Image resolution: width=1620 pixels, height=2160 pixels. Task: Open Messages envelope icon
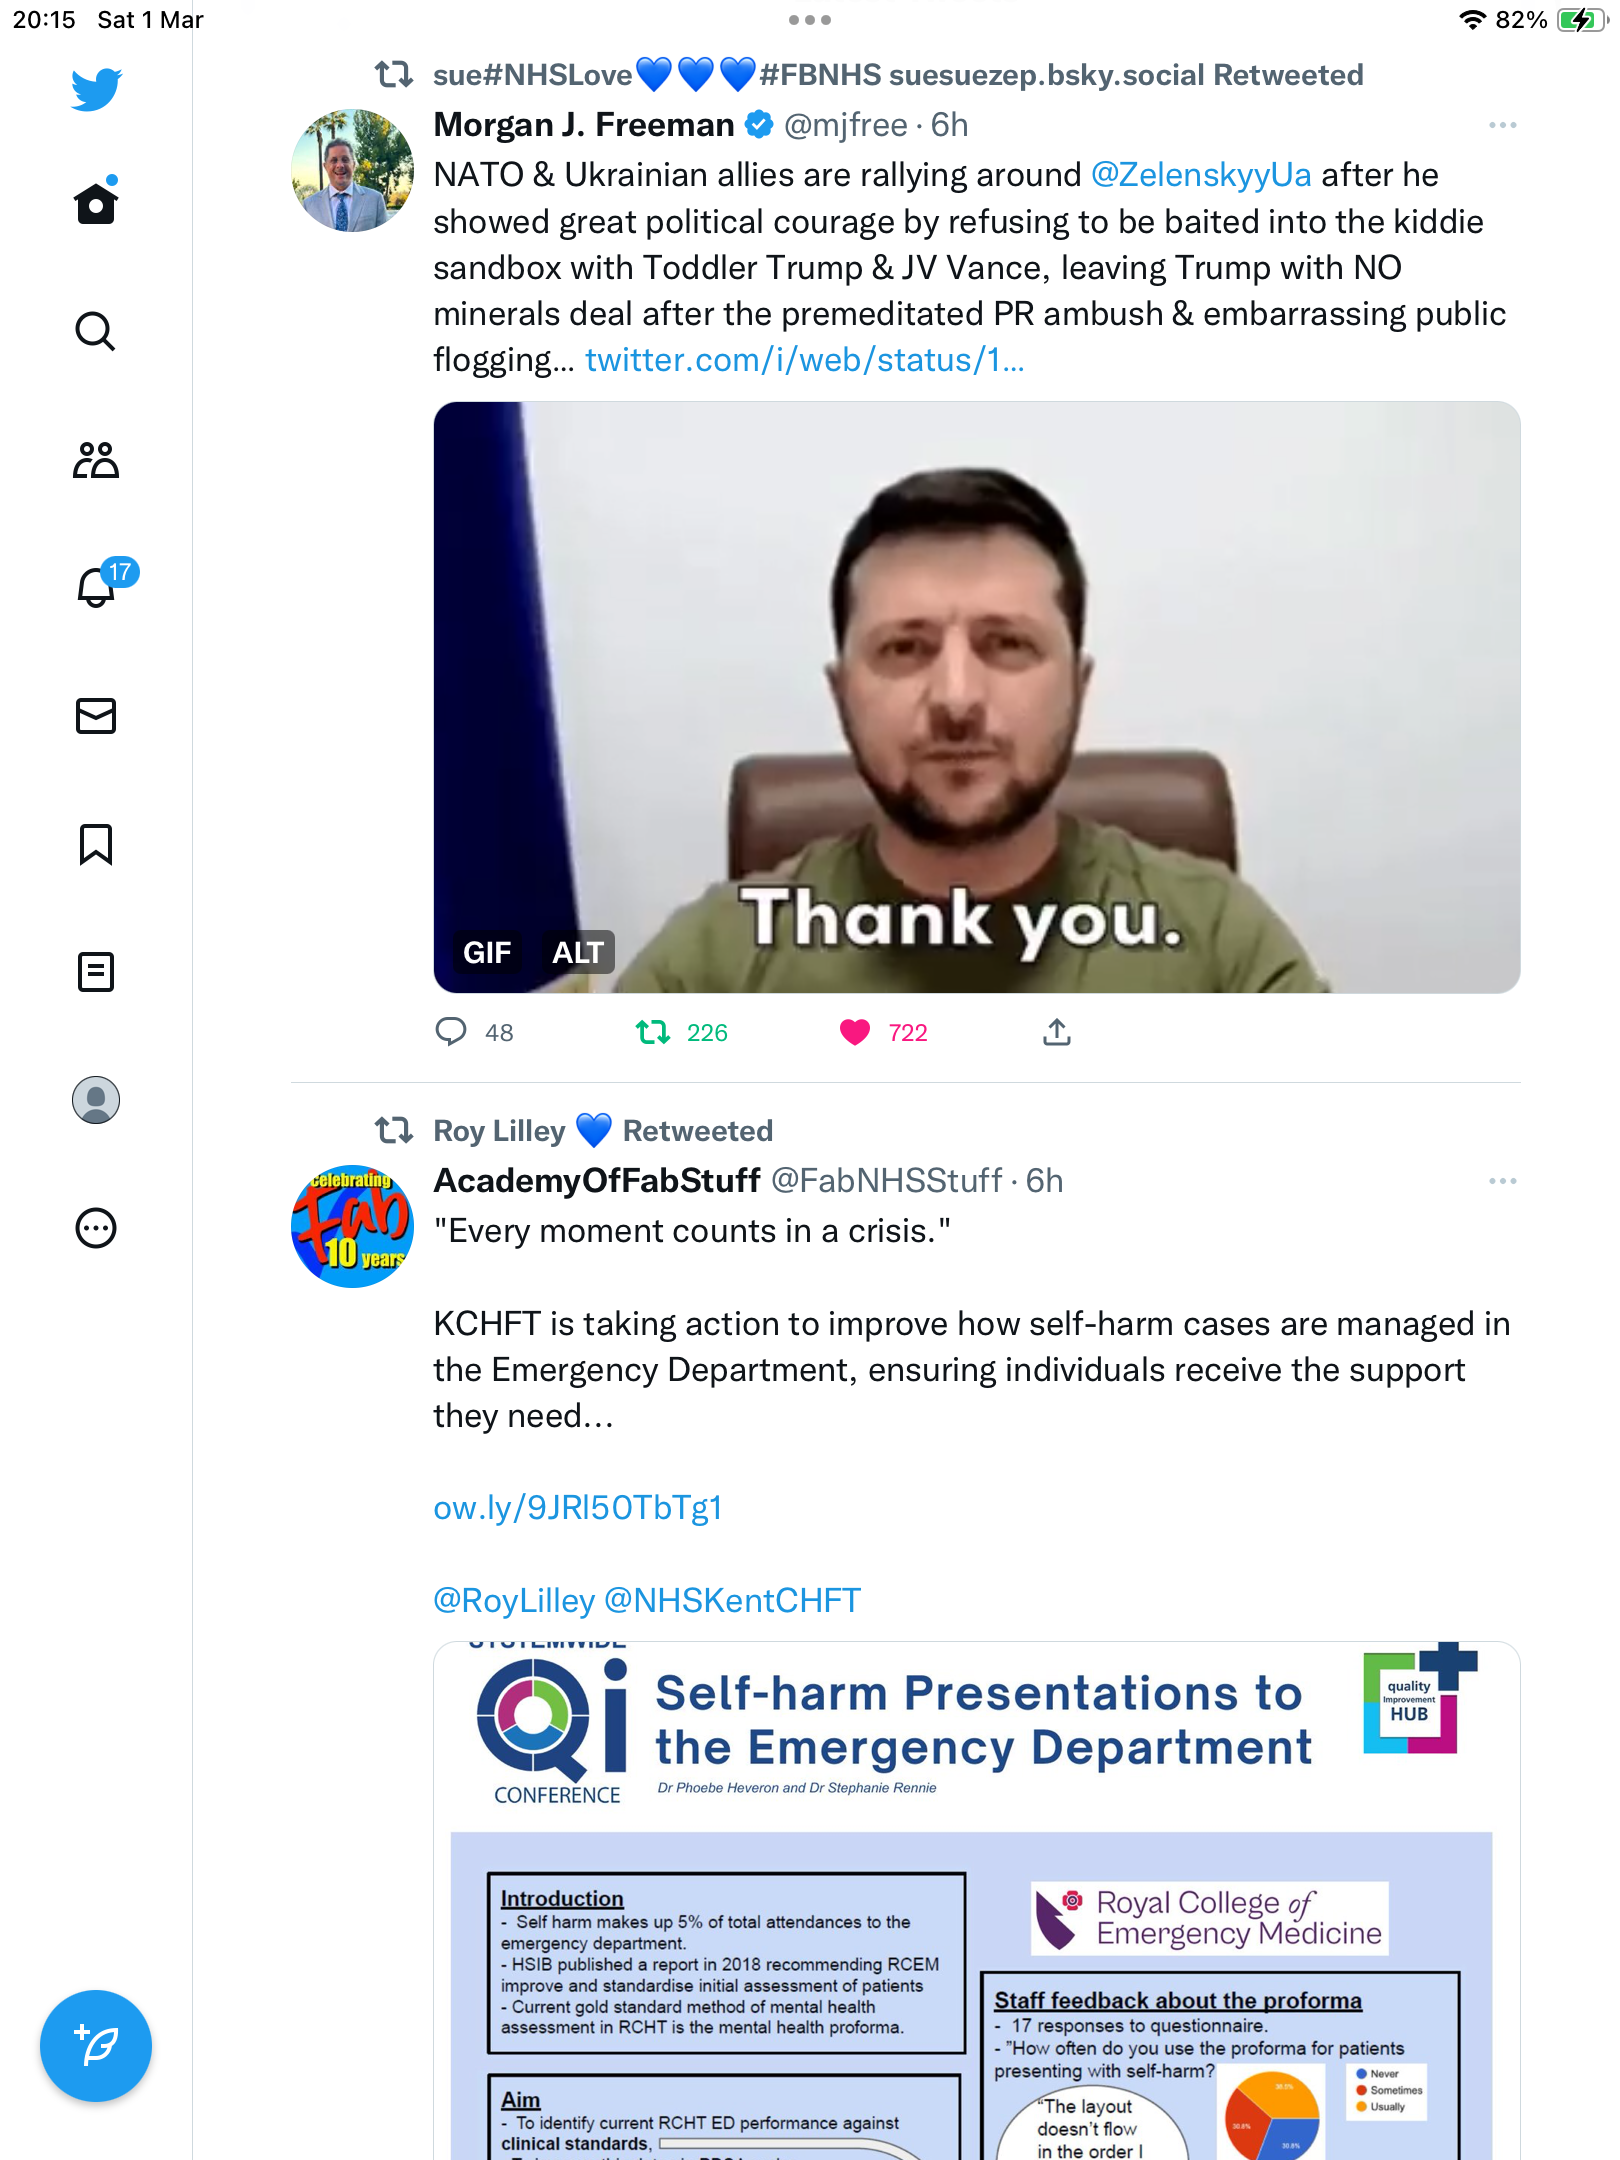pyautogui.click(x=96, y=716)
